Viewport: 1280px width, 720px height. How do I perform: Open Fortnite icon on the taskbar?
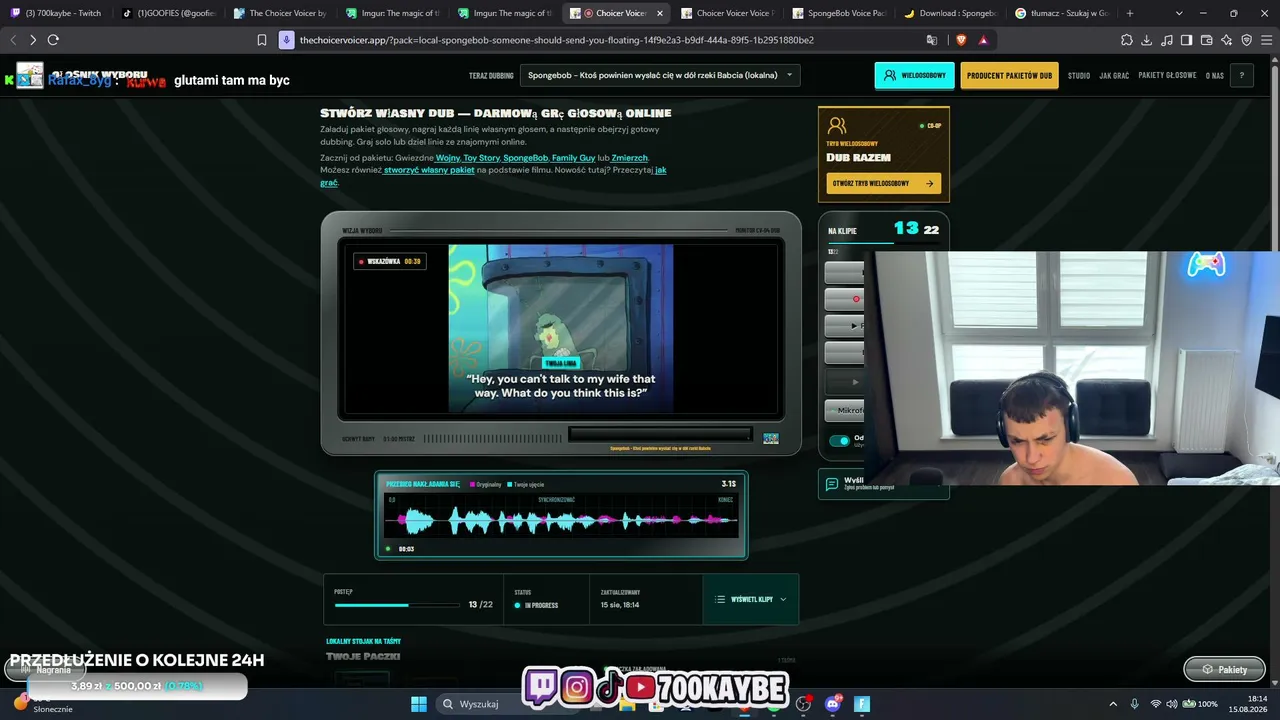click(862, 704)
